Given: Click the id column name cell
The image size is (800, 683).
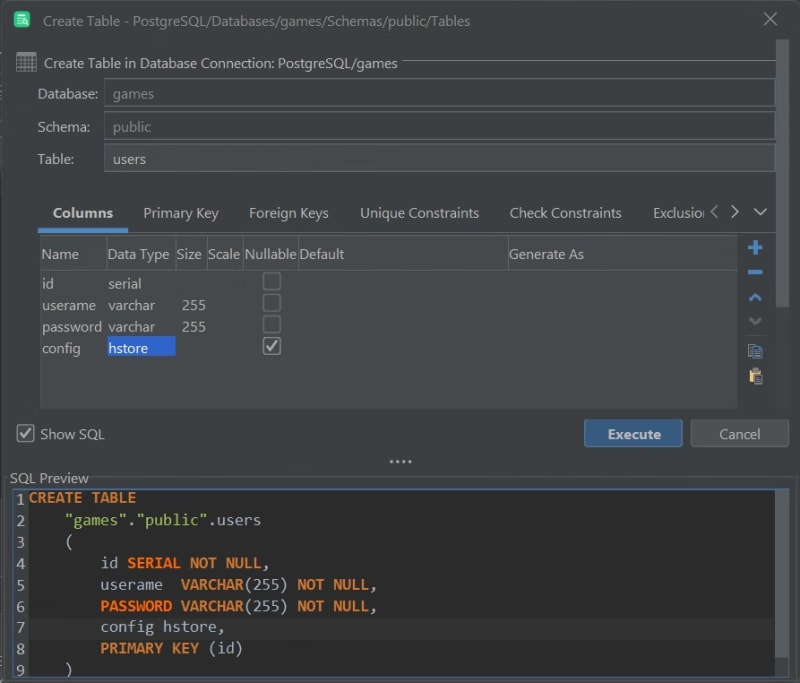Looking at the screenshot, I should 73,284.
